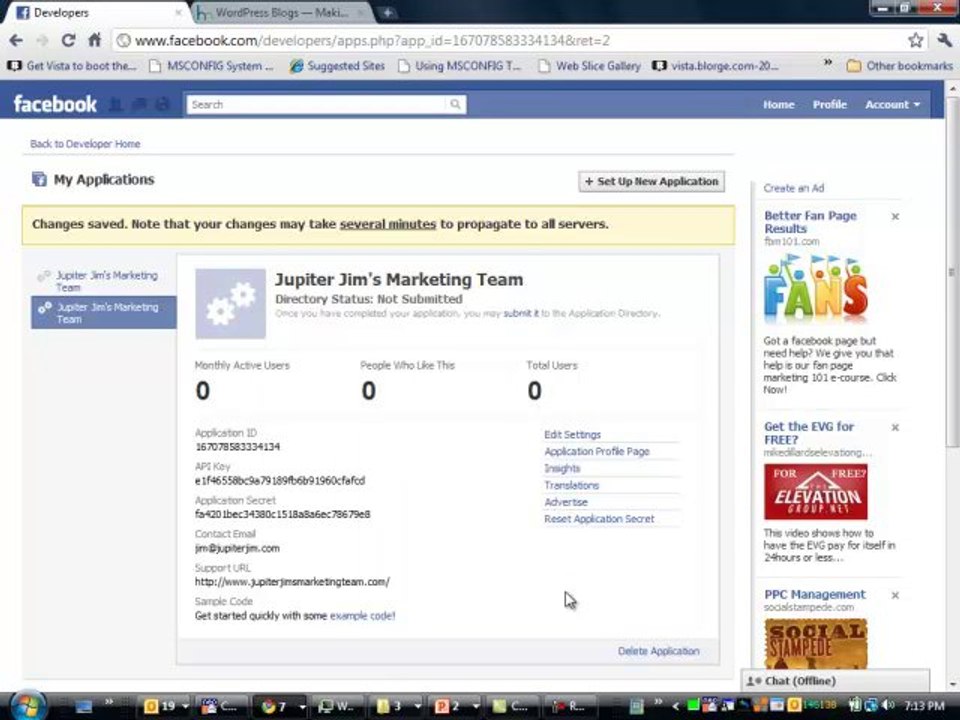Click several minutes link in notice
Image resolution: width=960 pixels, height=720 pixels.
(388, 224)
